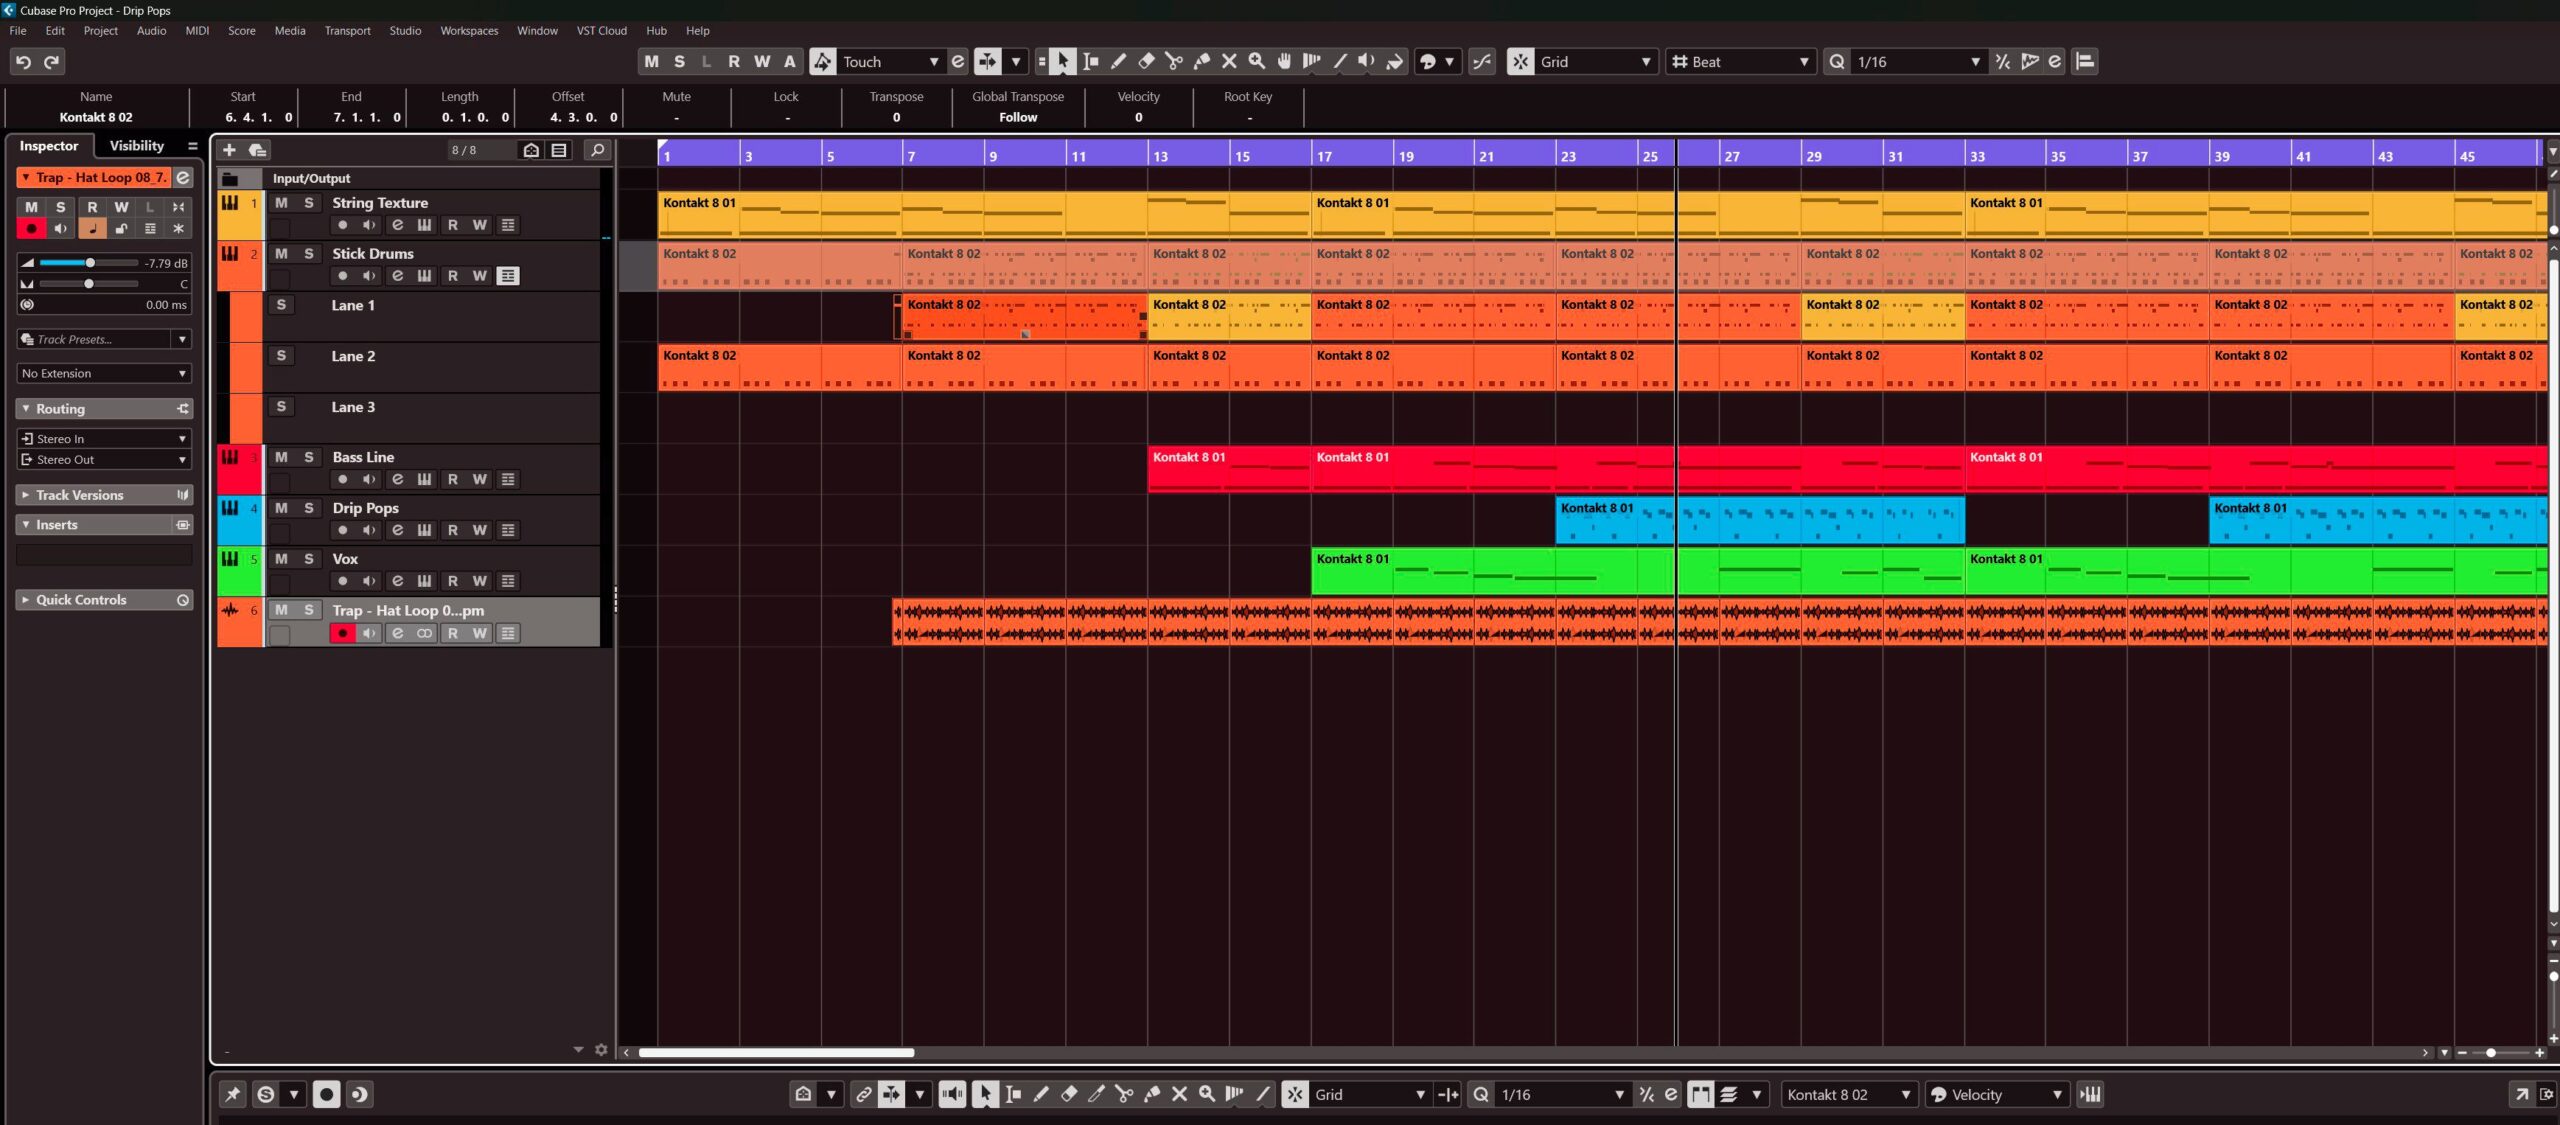Select the Line tool in main toolbar
This screenshot has height=1125, width=2560.
tap(1340, 61)
